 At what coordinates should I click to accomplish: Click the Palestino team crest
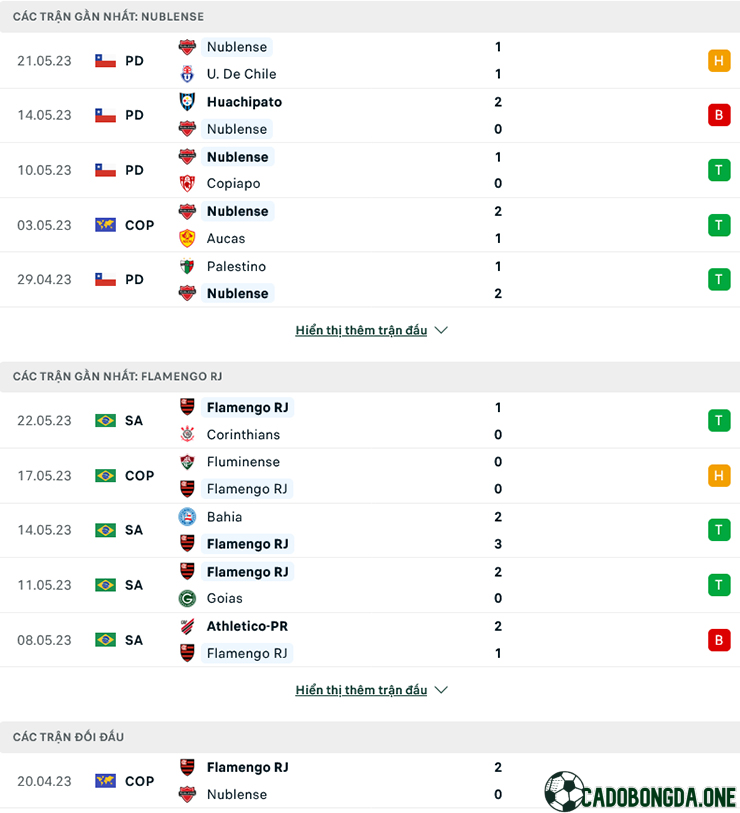click(x=187, y=267)
